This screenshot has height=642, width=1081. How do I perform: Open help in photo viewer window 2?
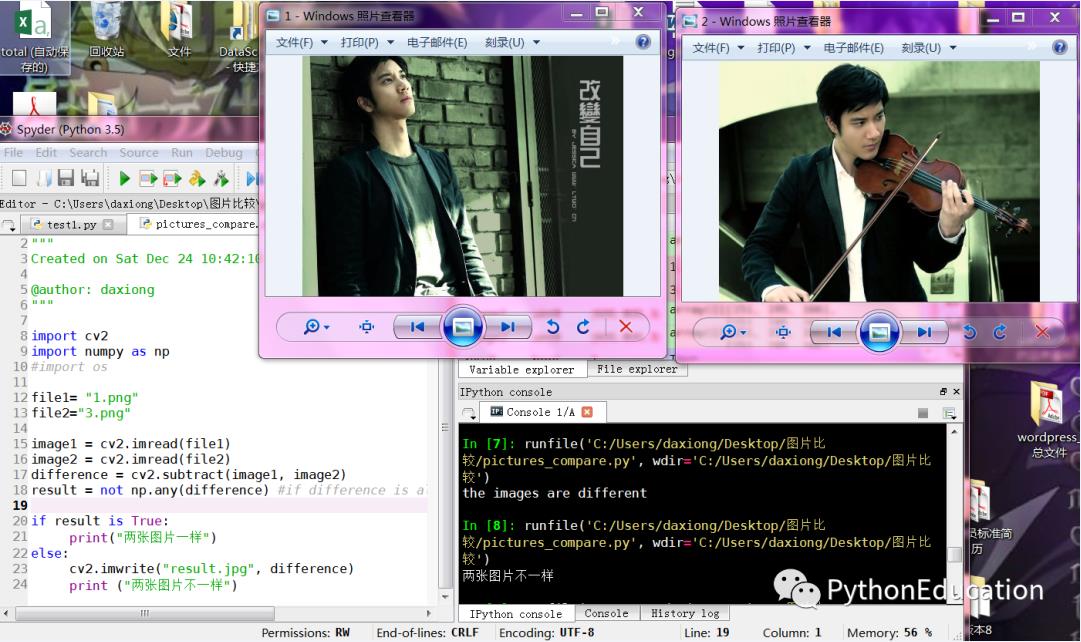1060,48
